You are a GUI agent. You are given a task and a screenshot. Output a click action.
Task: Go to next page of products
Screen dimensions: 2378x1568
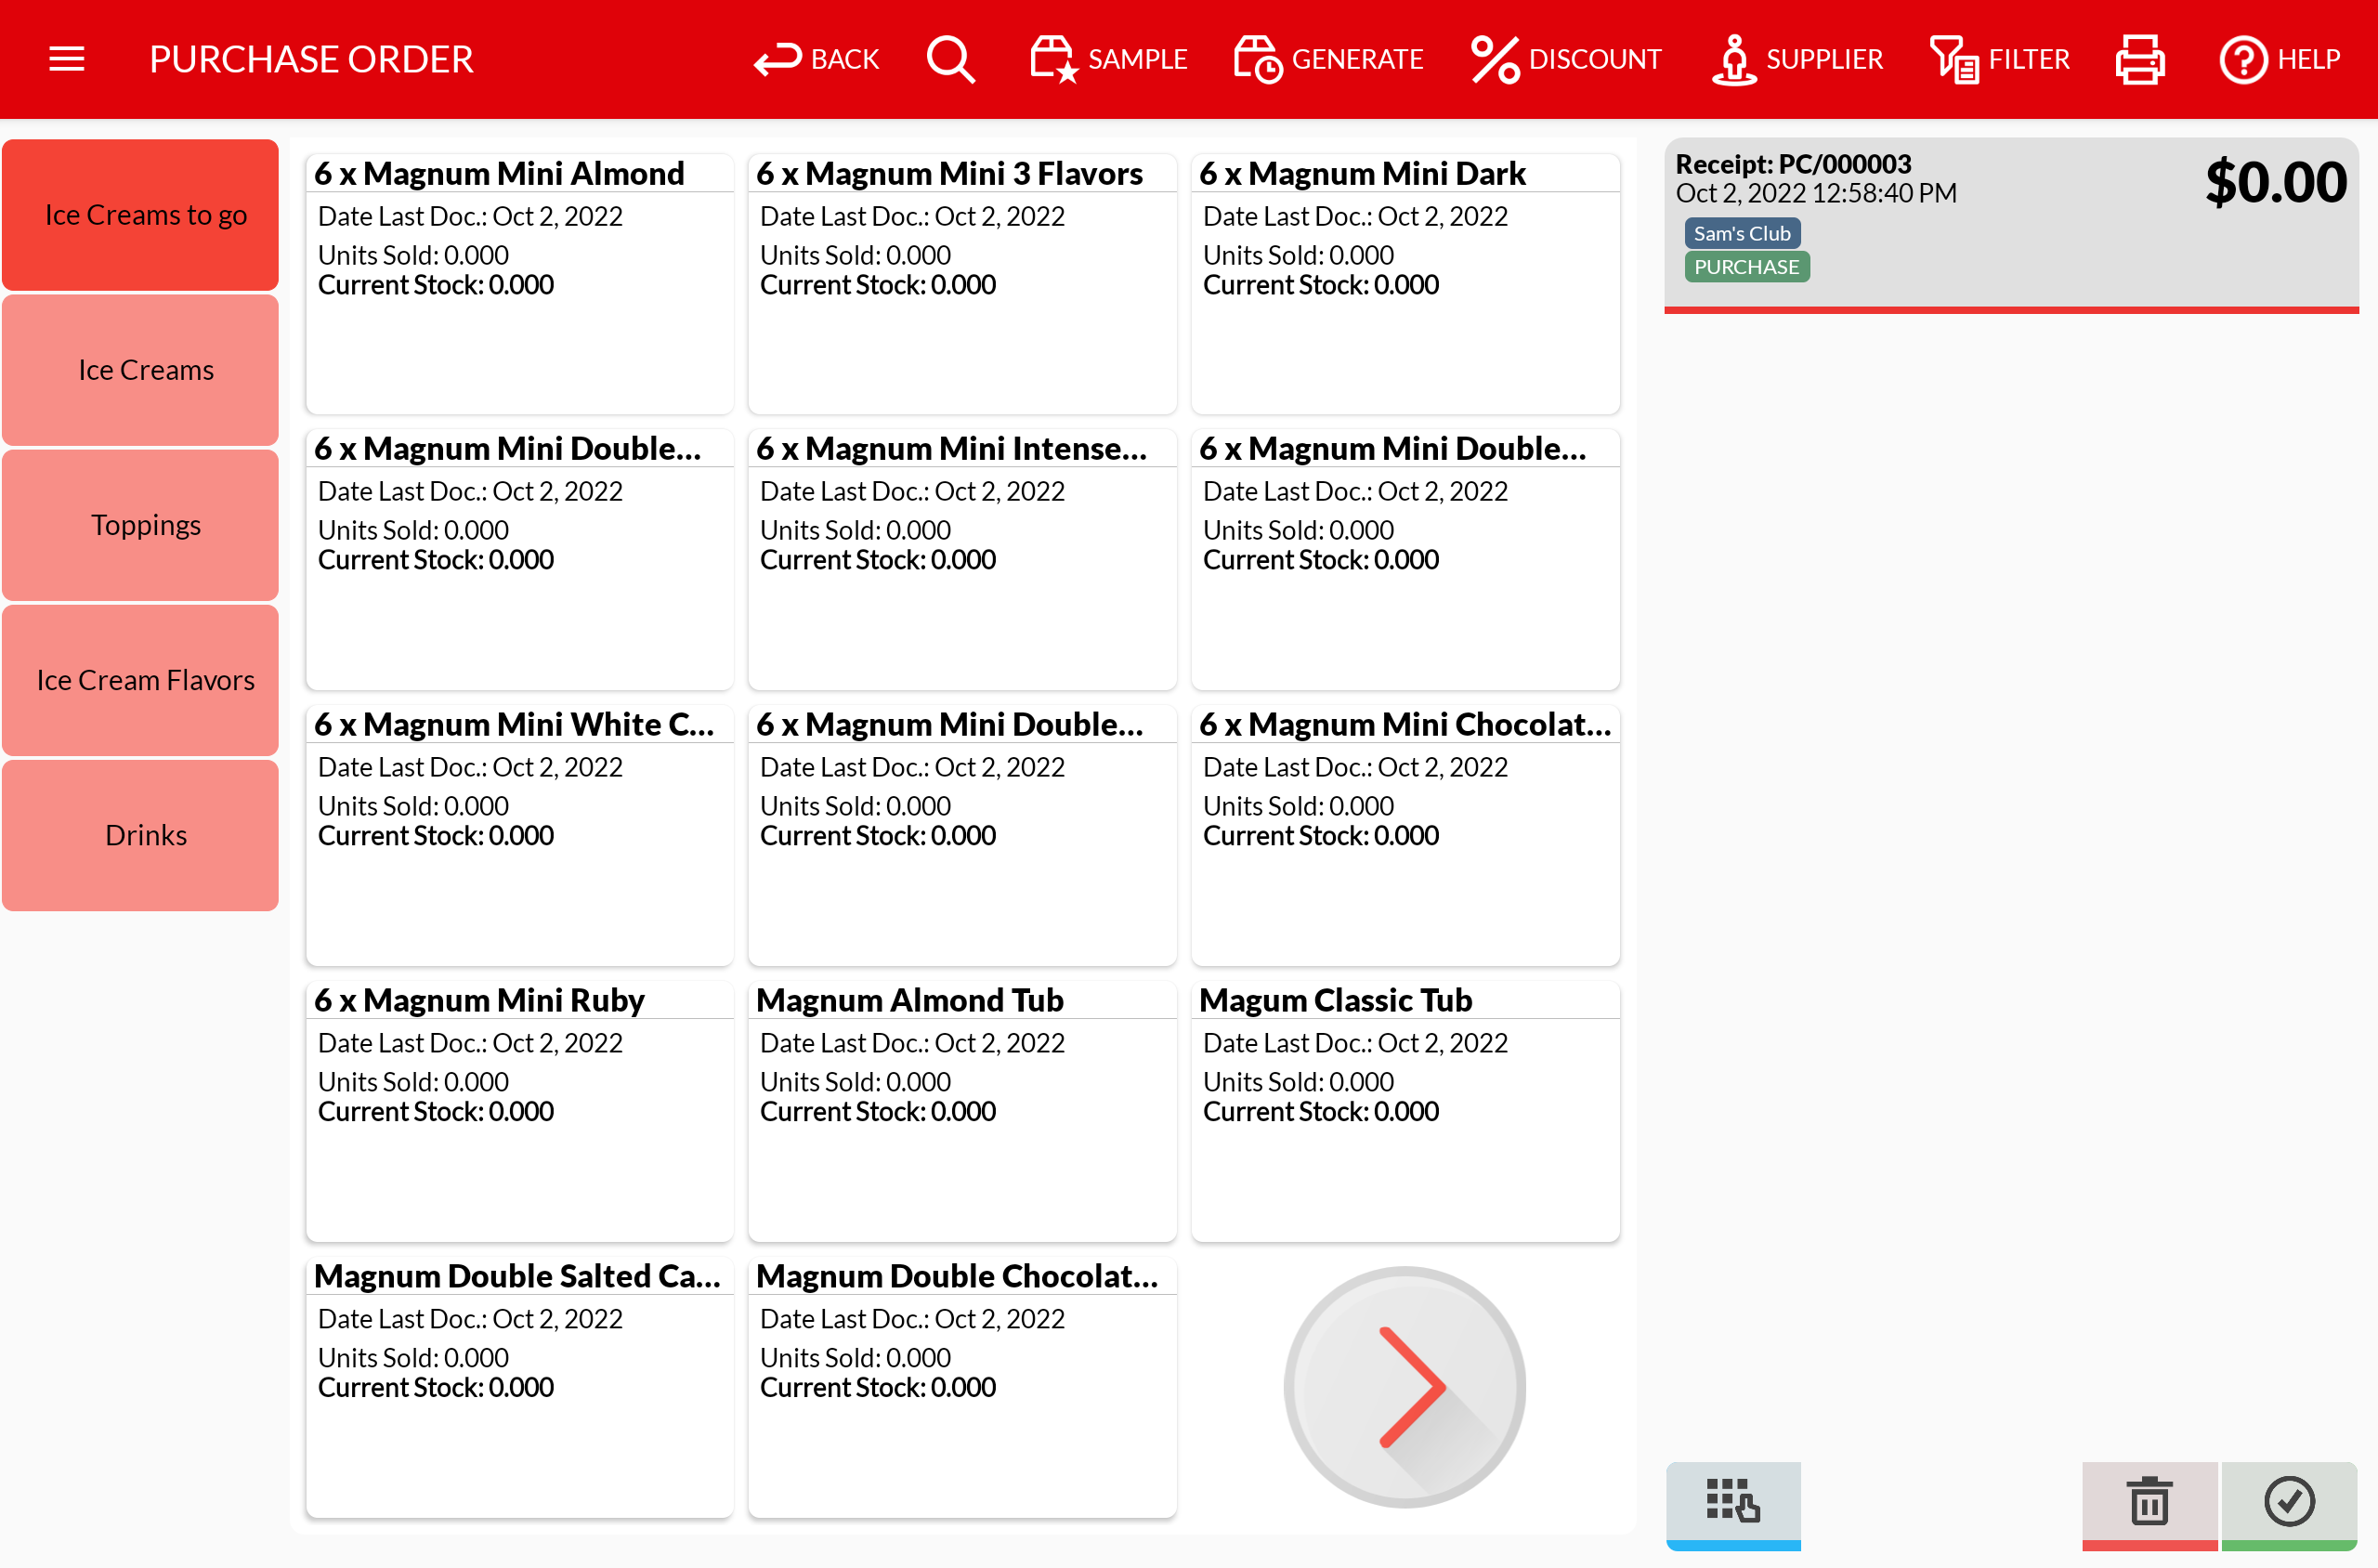[1404, 1386]
